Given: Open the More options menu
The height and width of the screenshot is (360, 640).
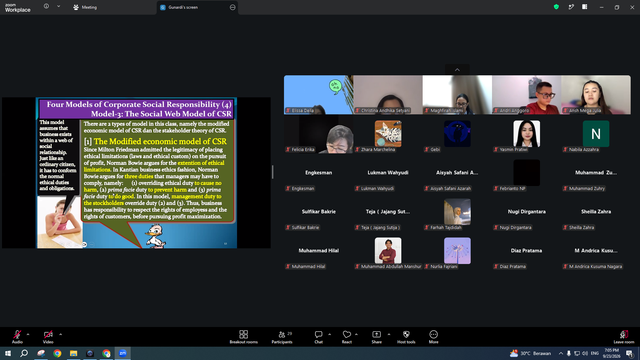Looking at the screenshot, I should (x=433, y=337).
